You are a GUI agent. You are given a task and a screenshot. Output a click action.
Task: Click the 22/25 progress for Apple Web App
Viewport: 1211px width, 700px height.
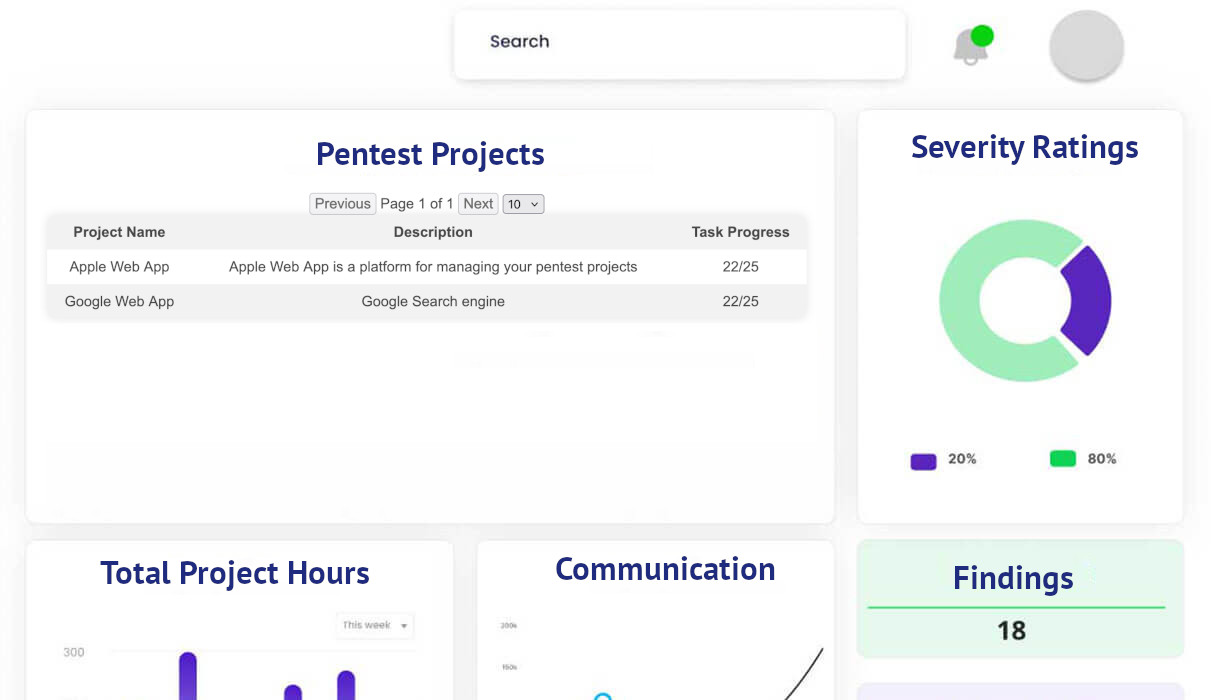(740, 267)
